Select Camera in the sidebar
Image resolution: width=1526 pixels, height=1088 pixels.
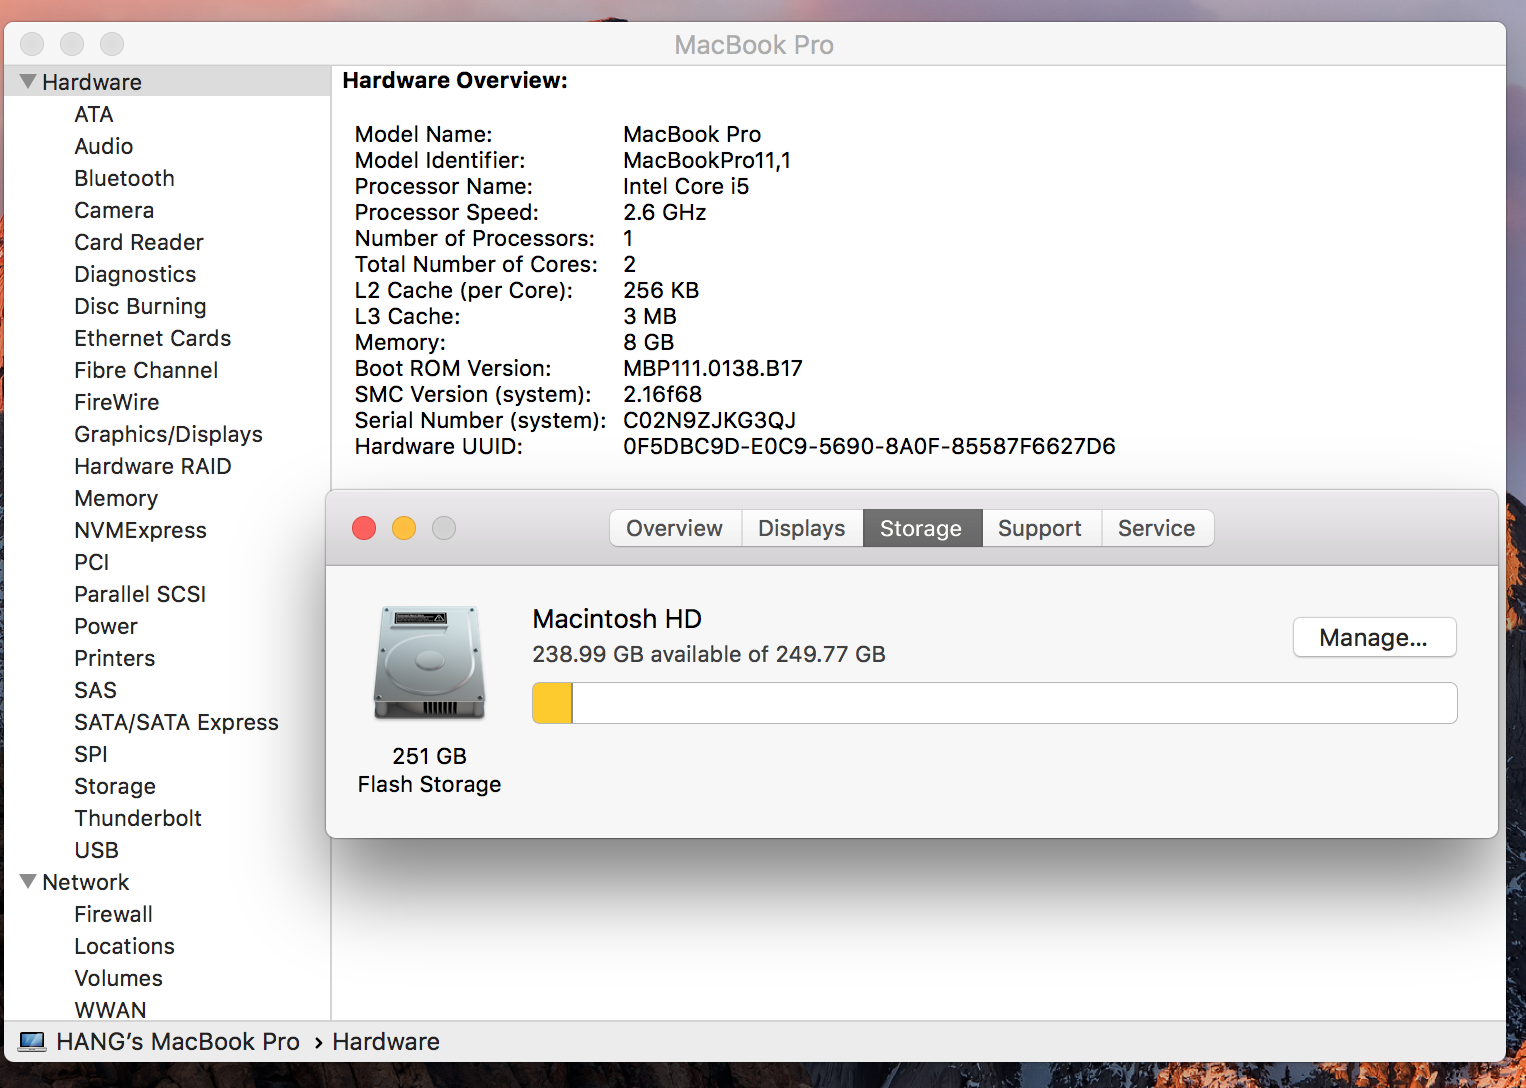114,210
